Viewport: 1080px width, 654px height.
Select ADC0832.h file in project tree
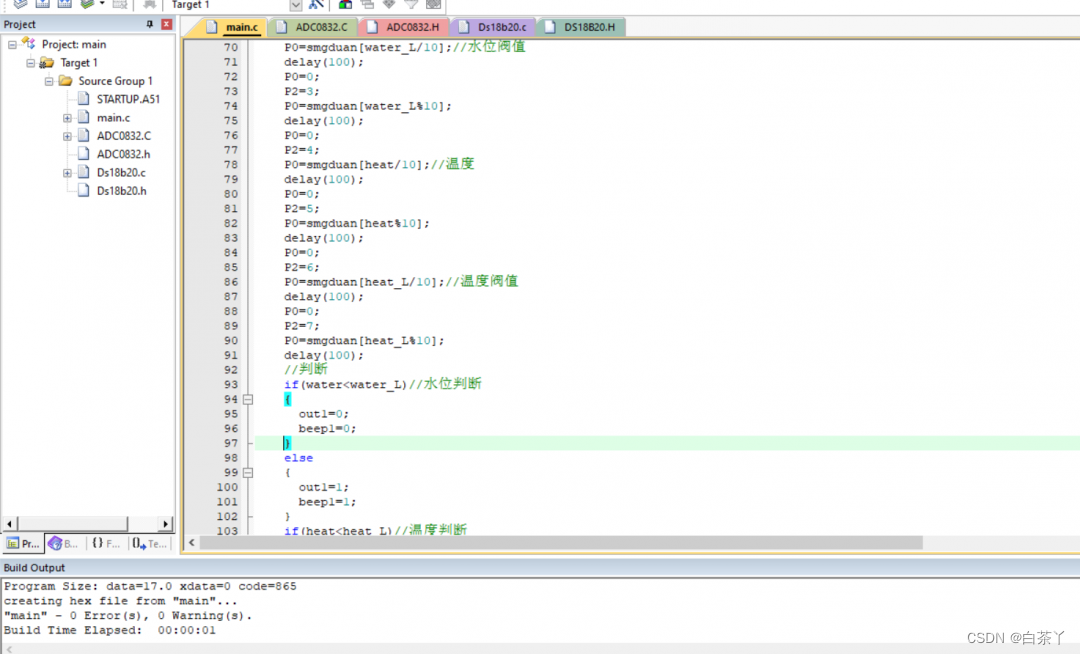click(x=123, y=154)
